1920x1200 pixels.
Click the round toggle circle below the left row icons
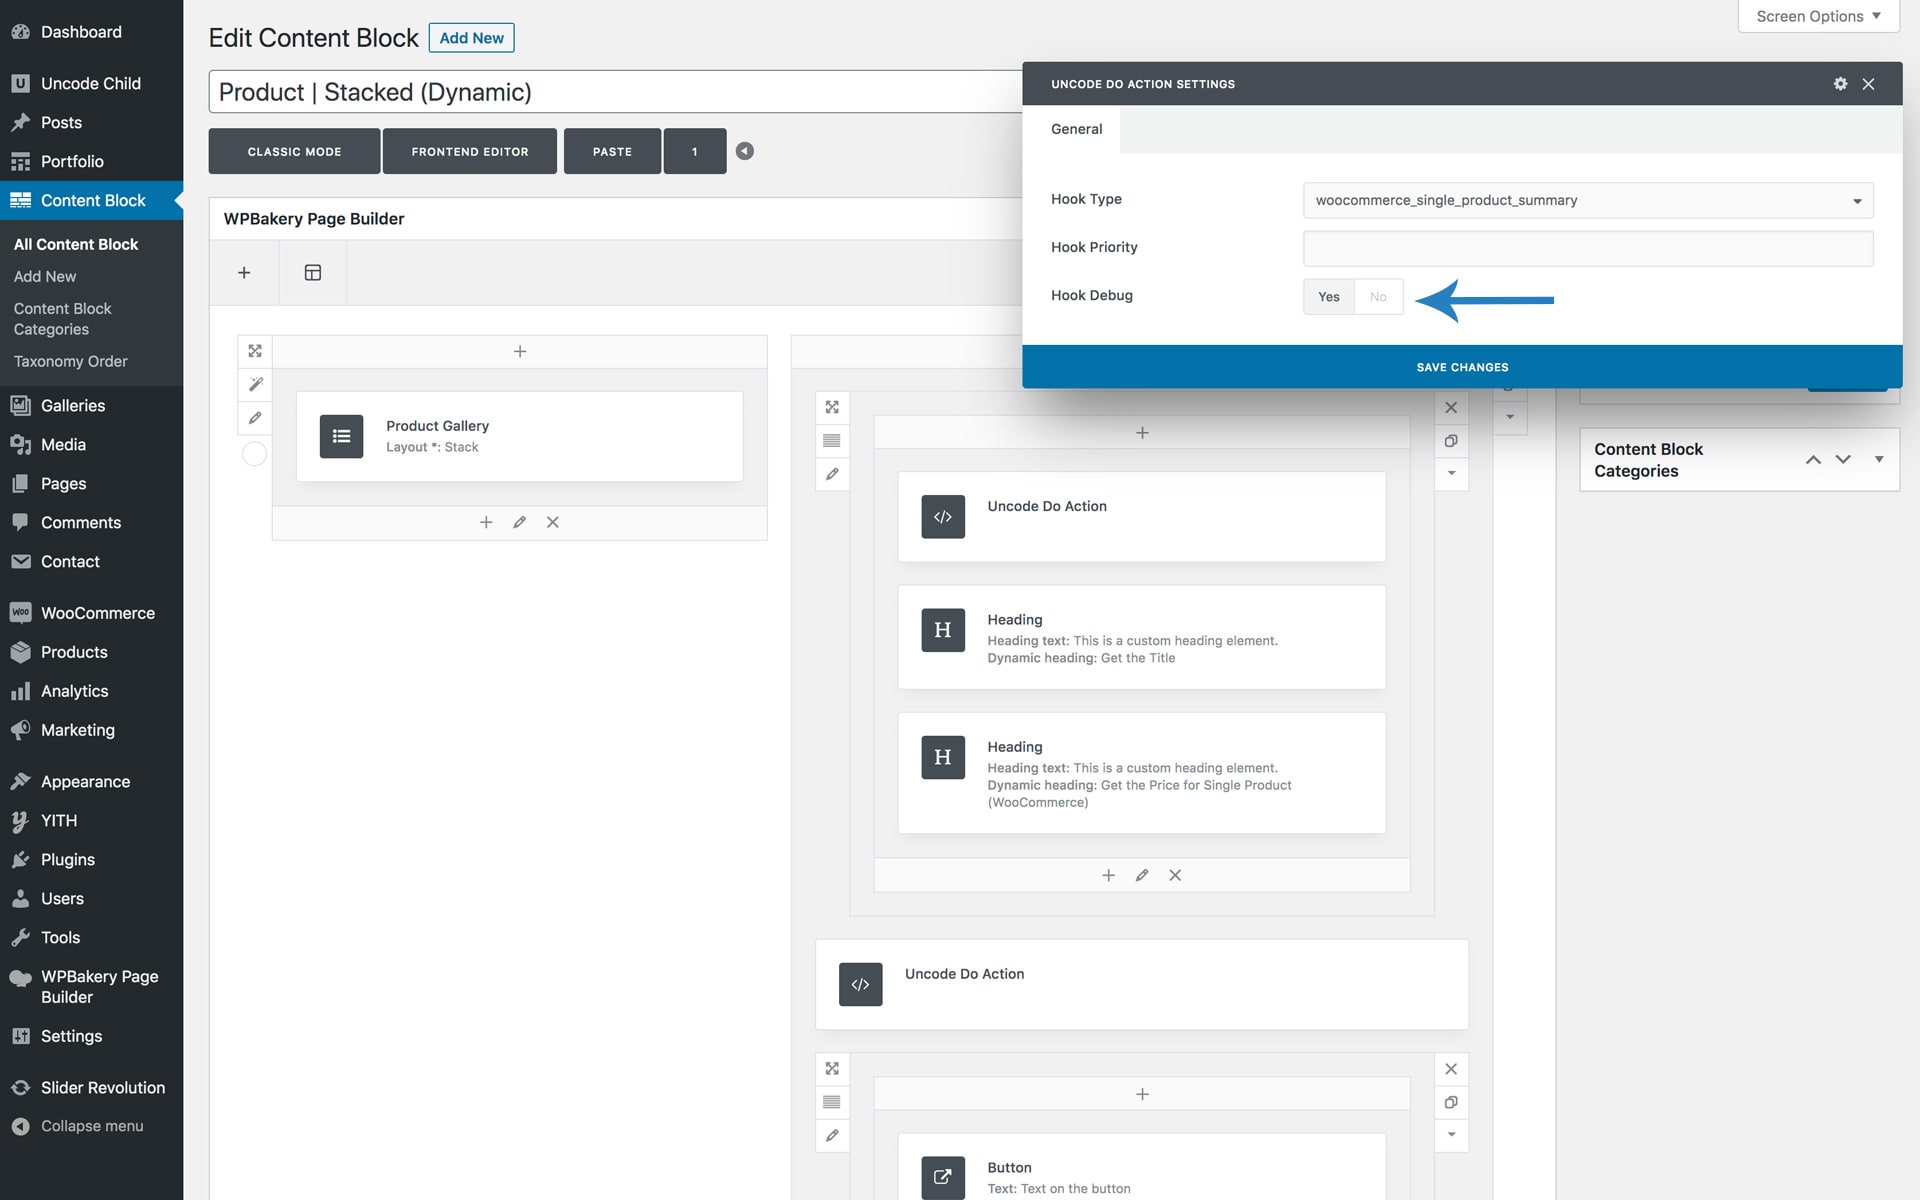(x=255, y=454)
